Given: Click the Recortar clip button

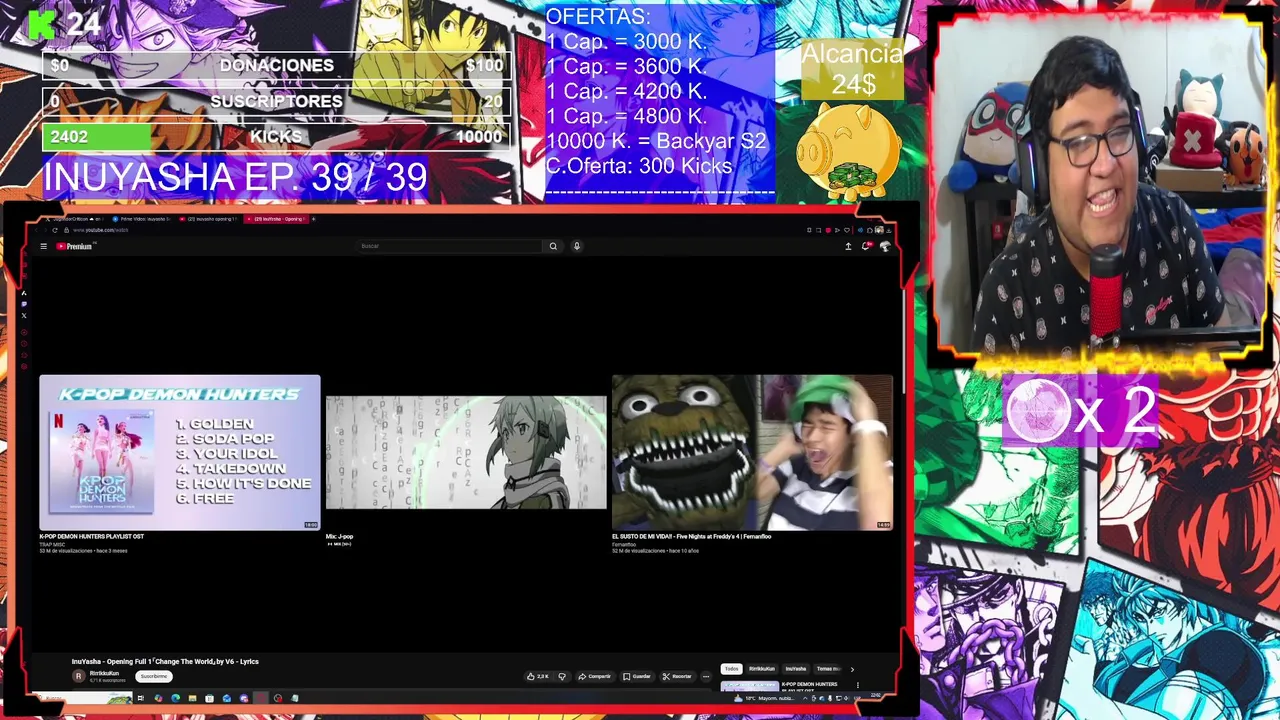Looking at the screenshot, I should [x=677, y=676].
